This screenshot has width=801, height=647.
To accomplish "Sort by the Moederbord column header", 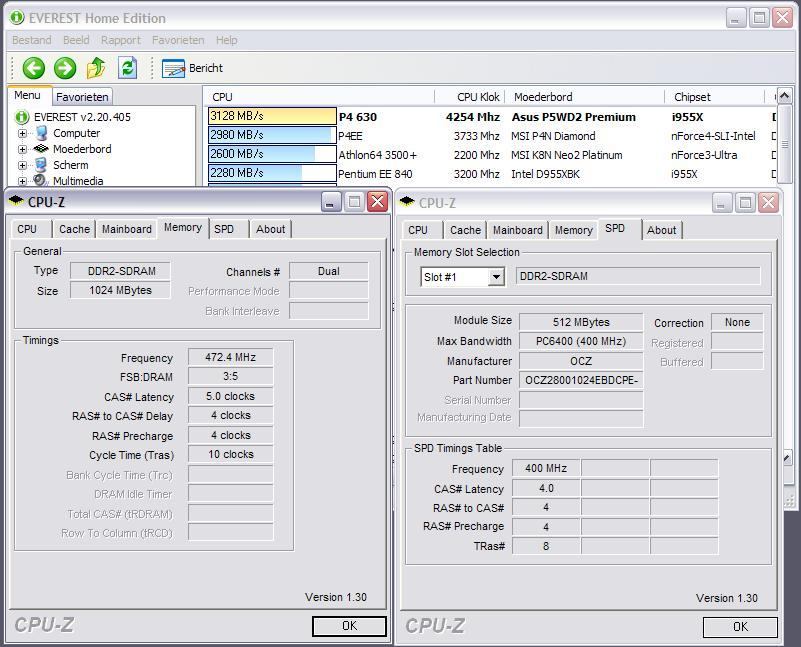I will click(x=584, y=97).
